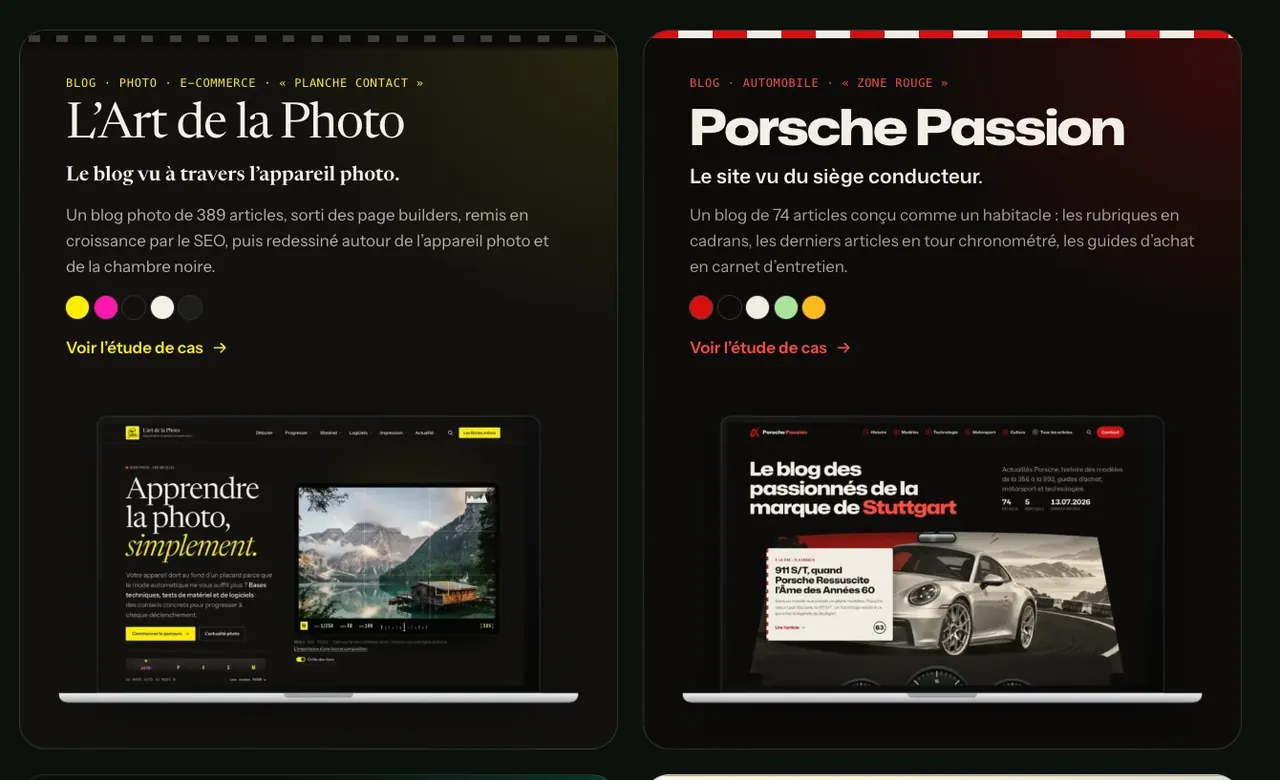This screenshot has width=1280, height=780.
Task: Click the subtitle "Le site vu du siège conducteur."
Action: (x=836, y=177)
